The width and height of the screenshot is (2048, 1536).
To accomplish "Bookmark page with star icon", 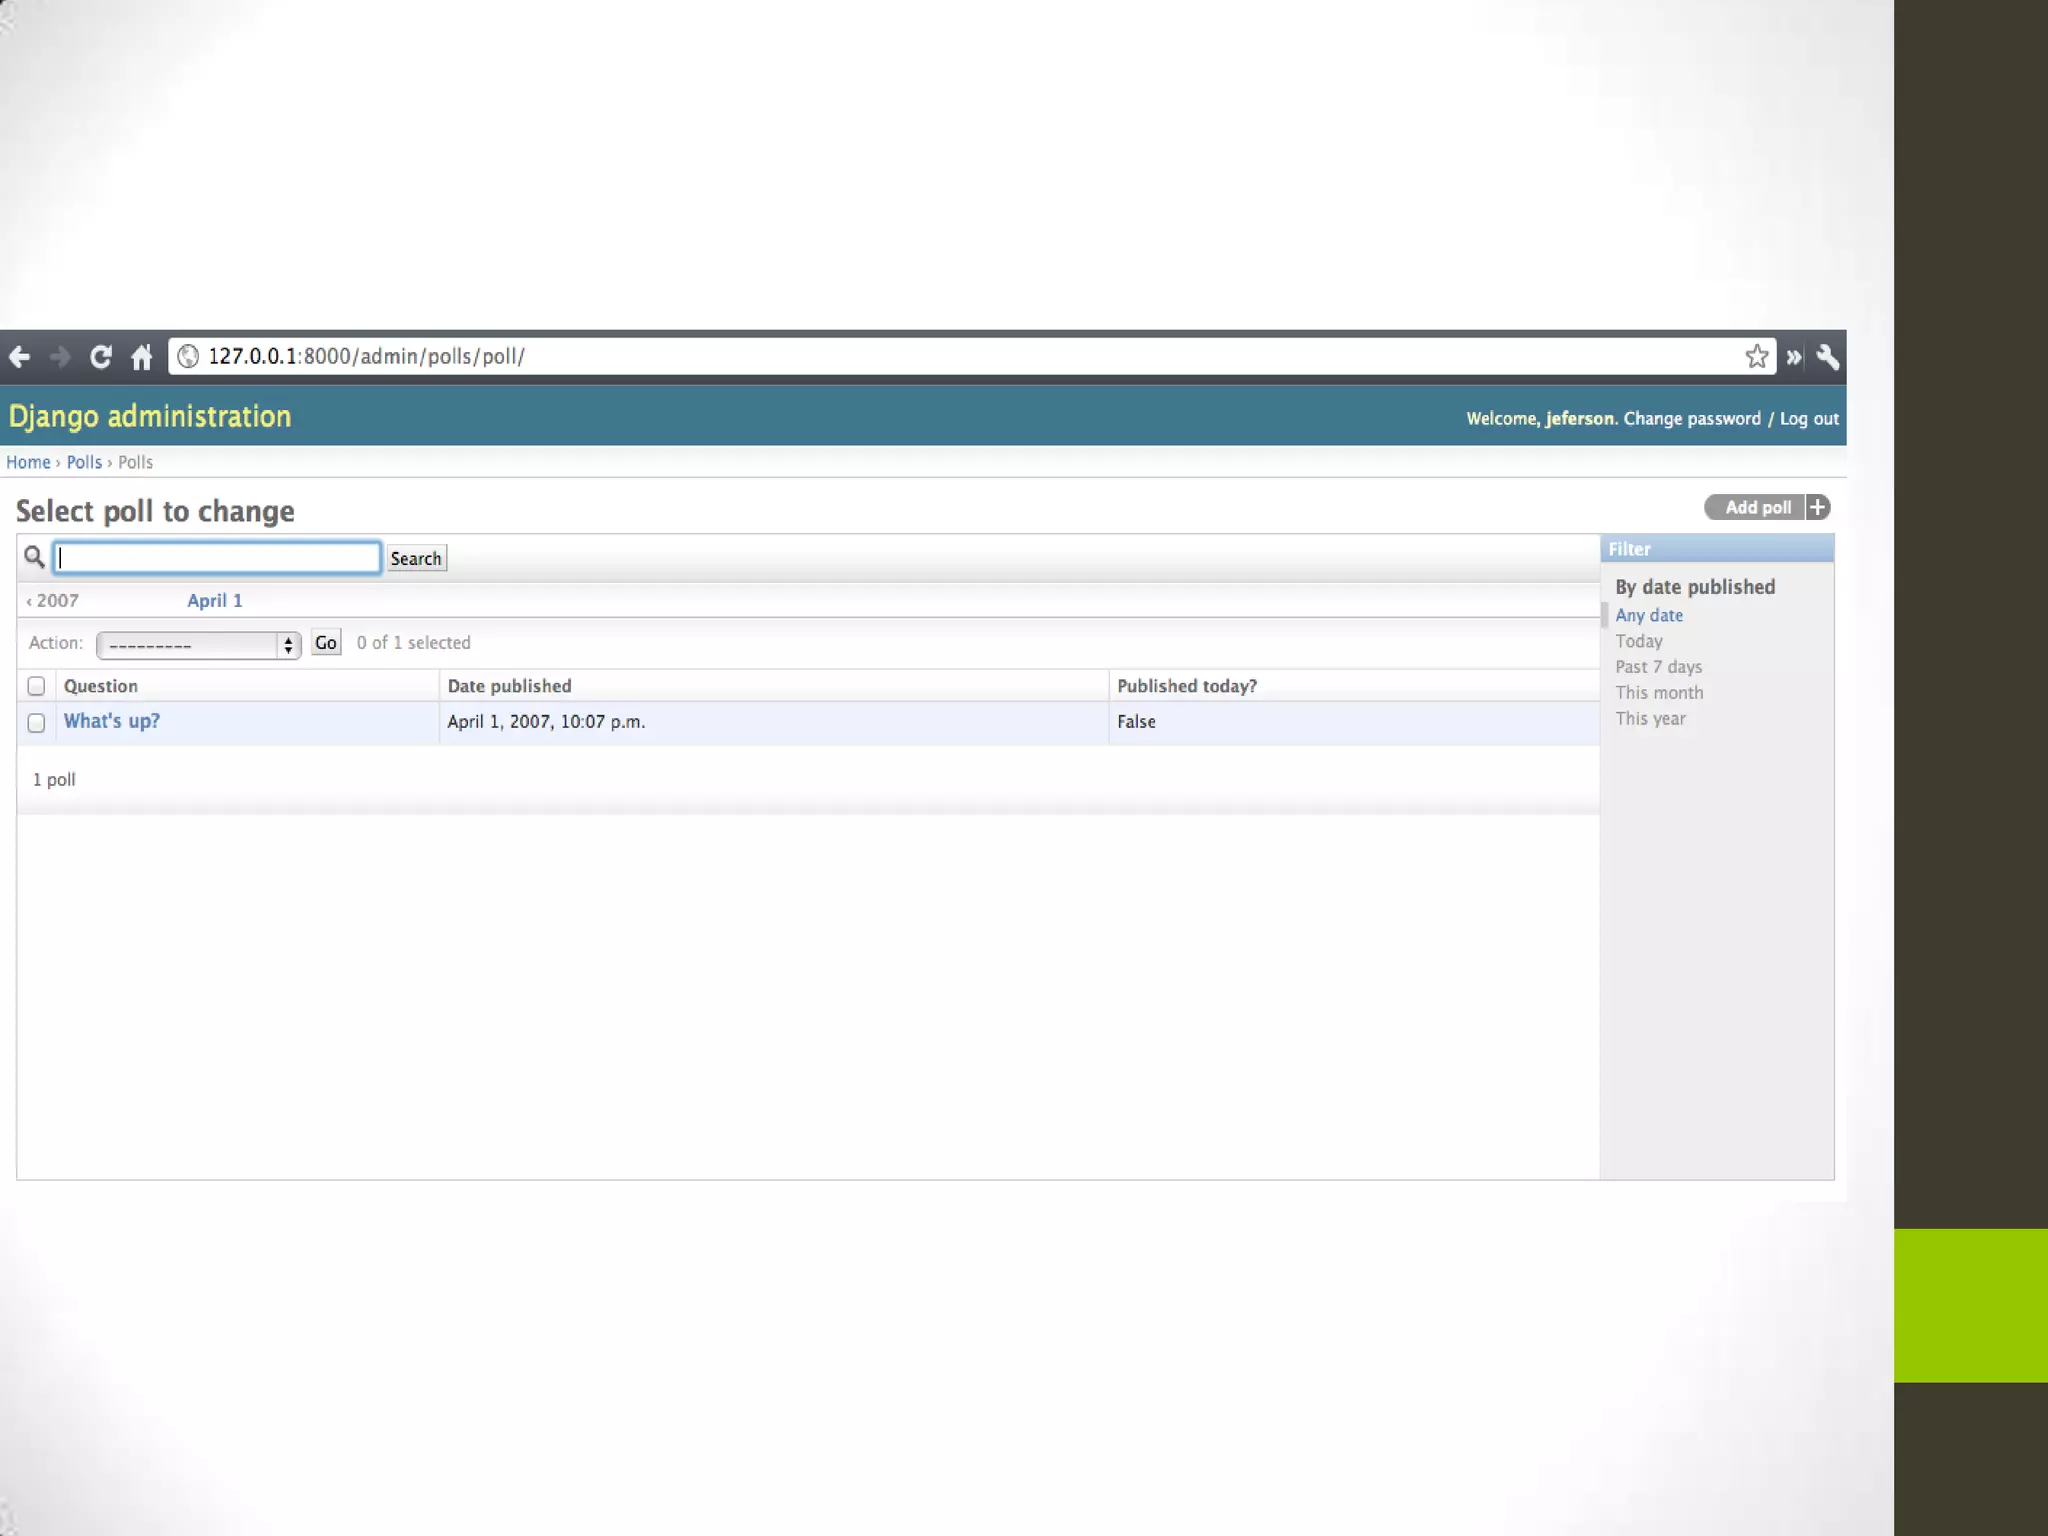I will 1756,357.
